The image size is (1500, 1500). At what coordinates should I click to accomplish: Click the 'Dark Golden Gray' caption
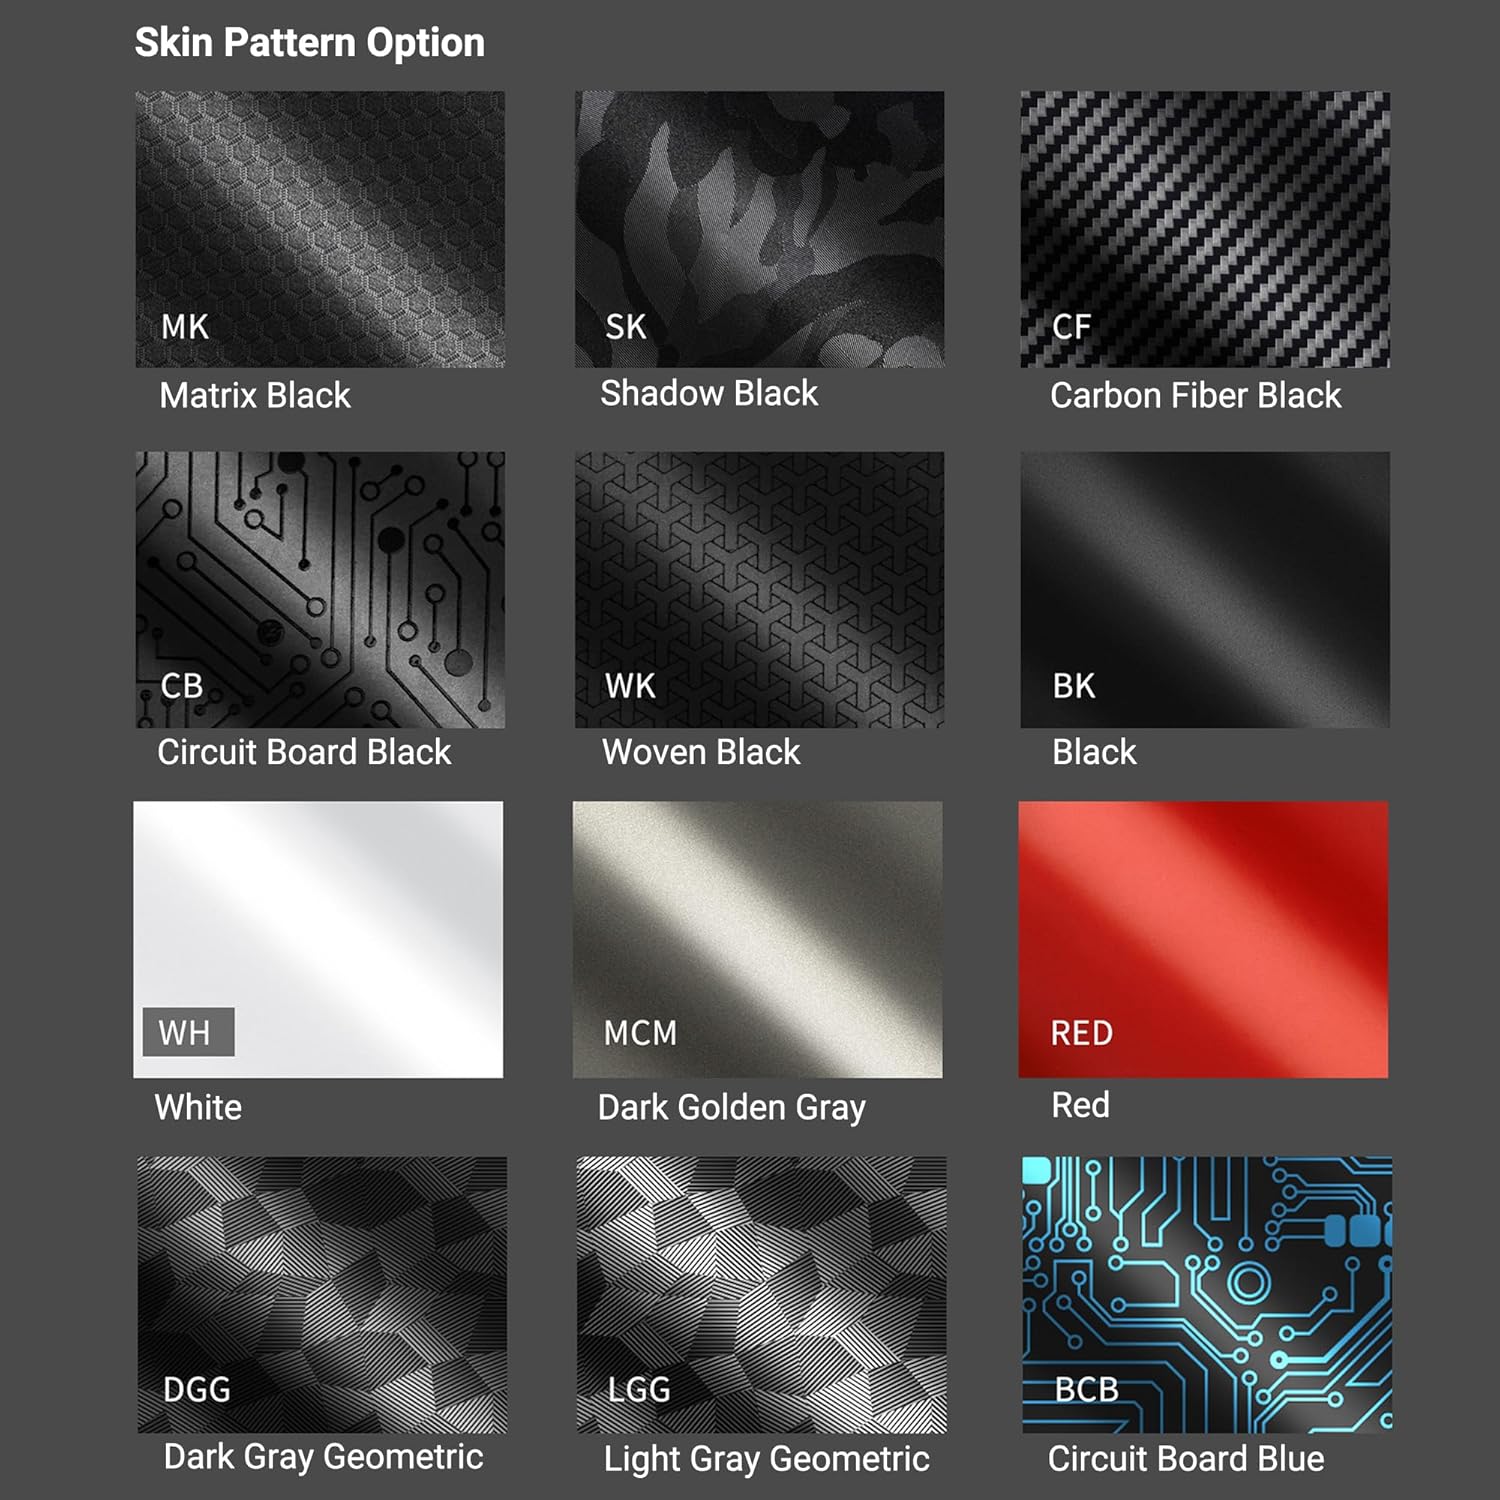(x=731, y=1108)
